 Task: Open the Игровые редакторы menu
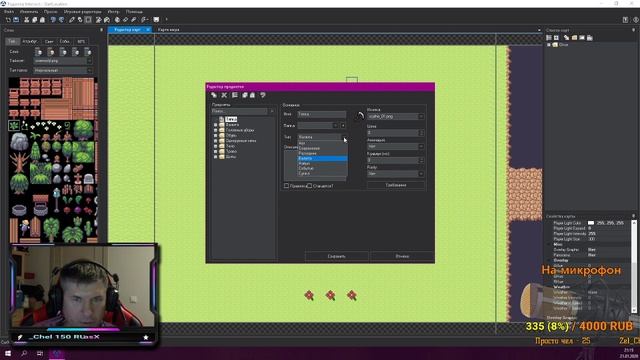(82, 12)
